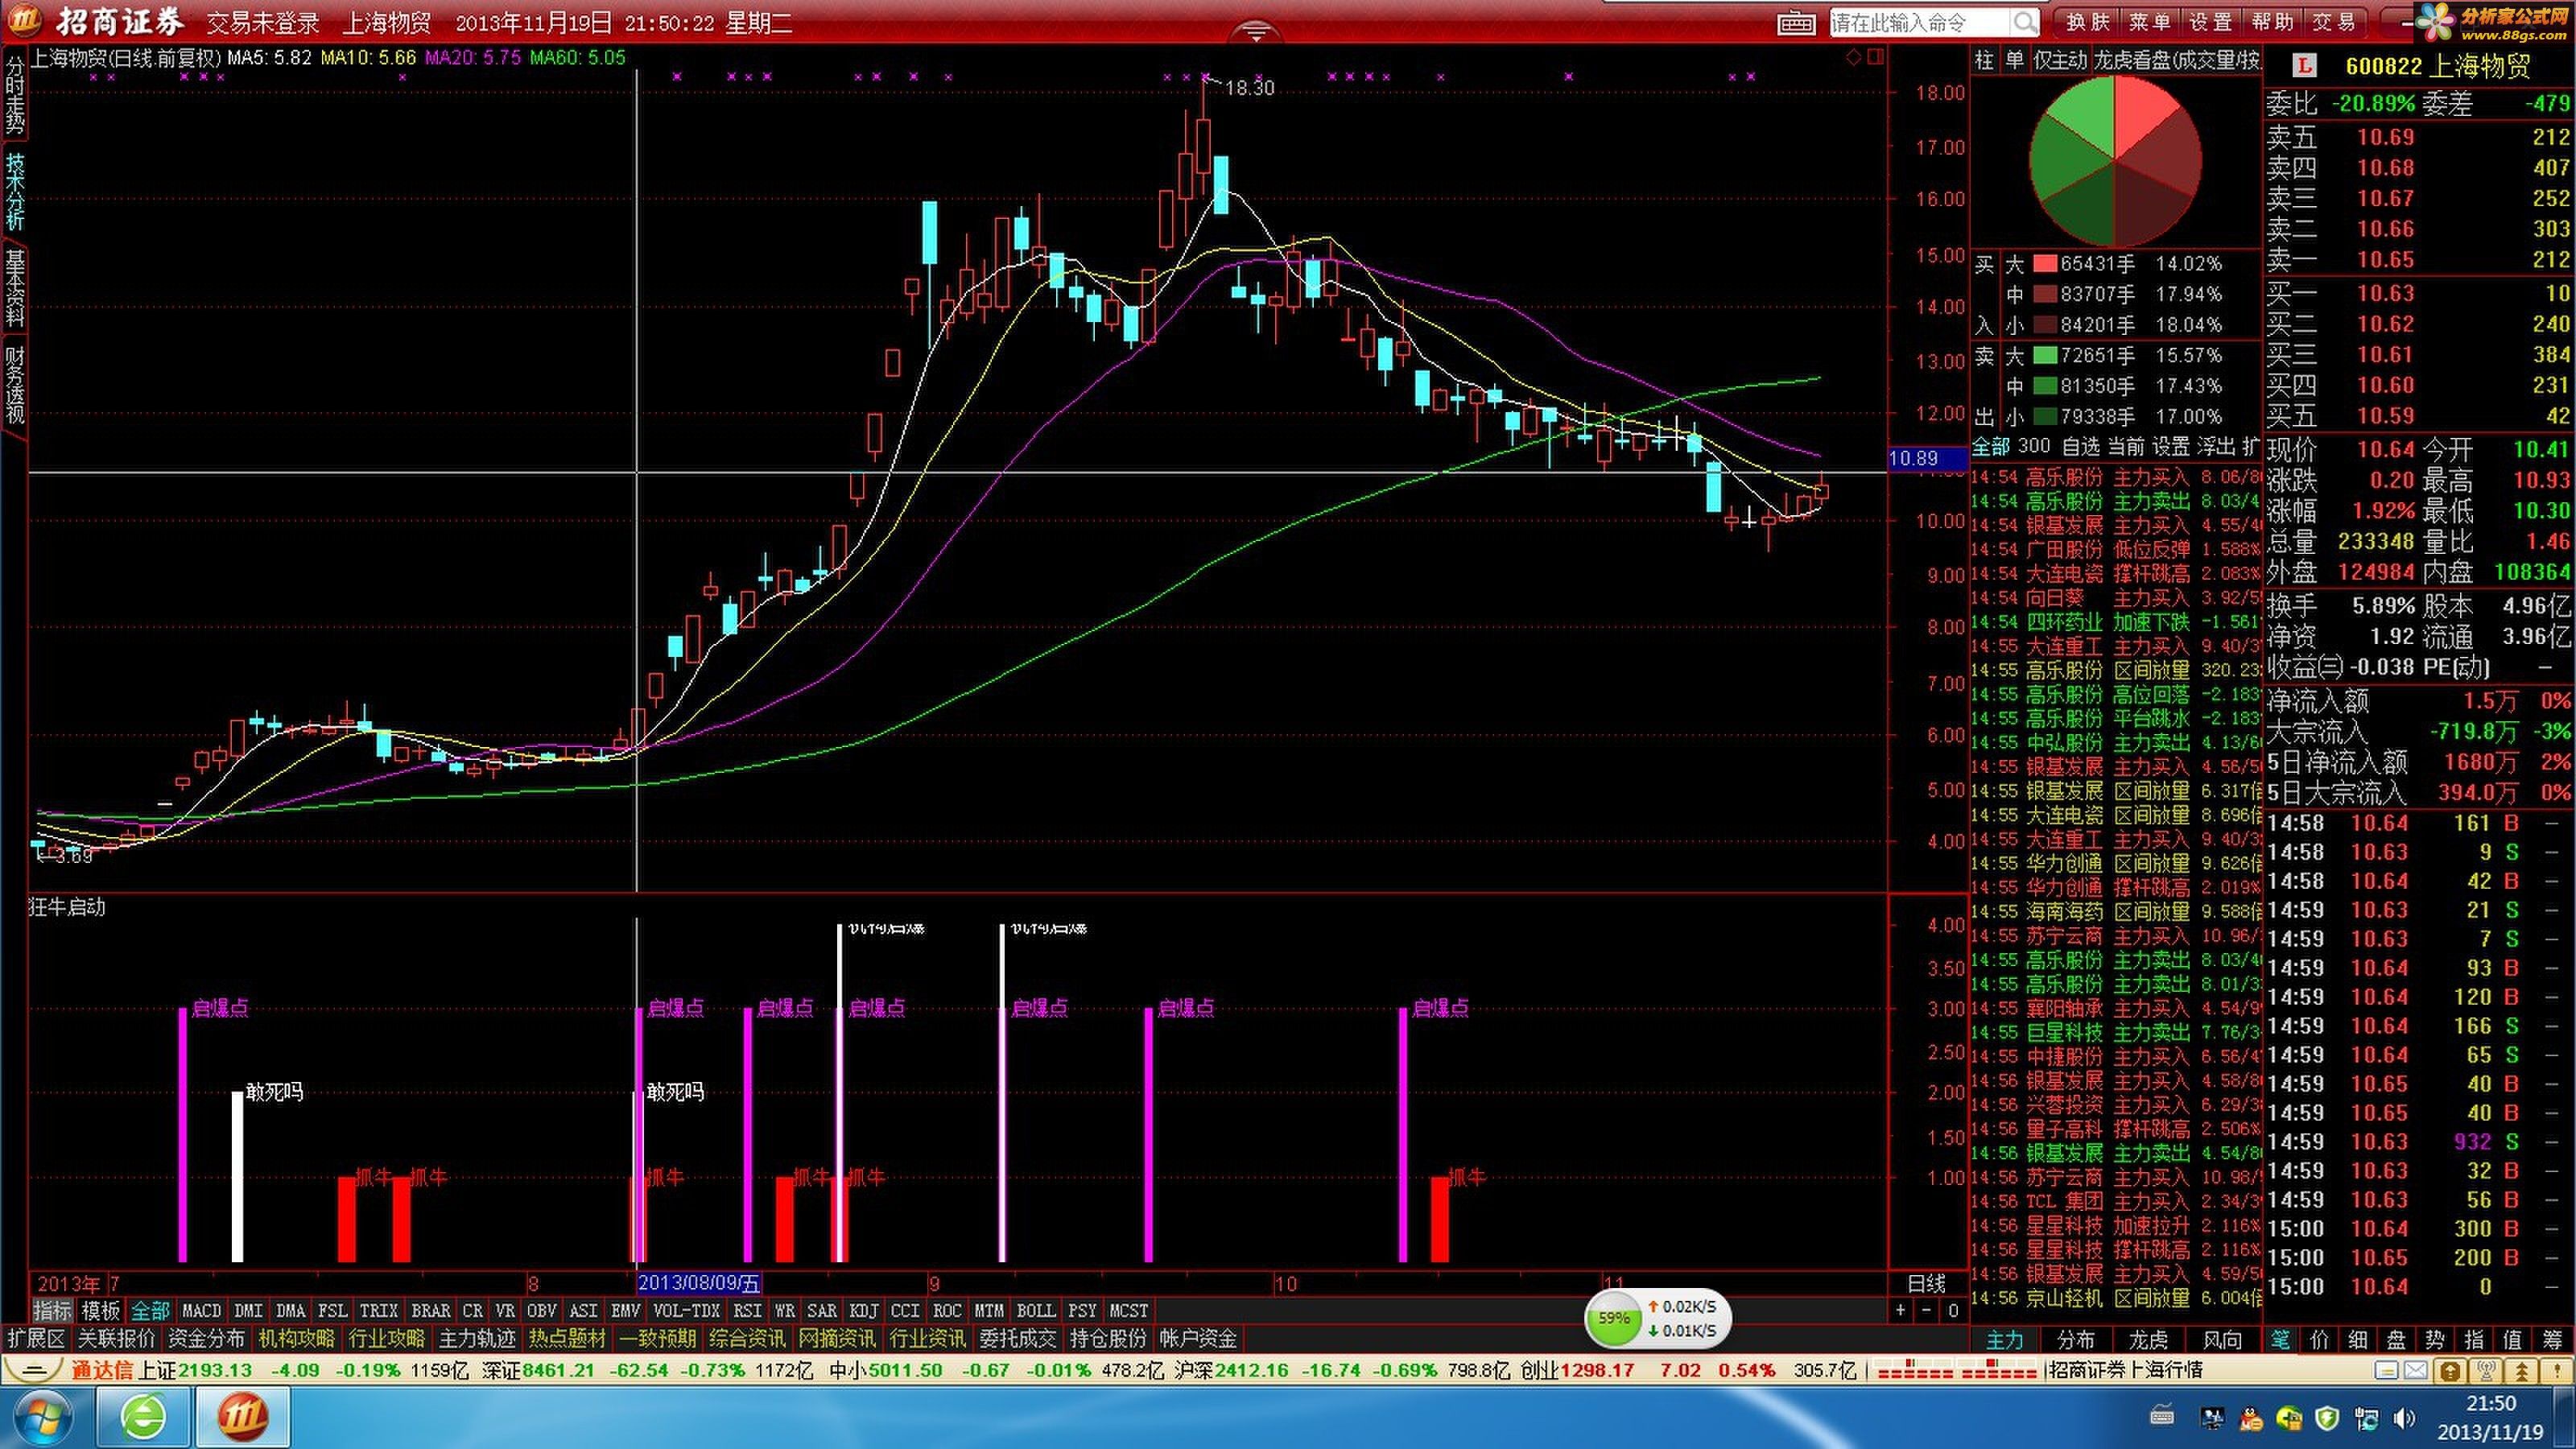Click the green shield security tray icon
Screen dimensions: 2576x1449
click(x=2328, y=1418)
